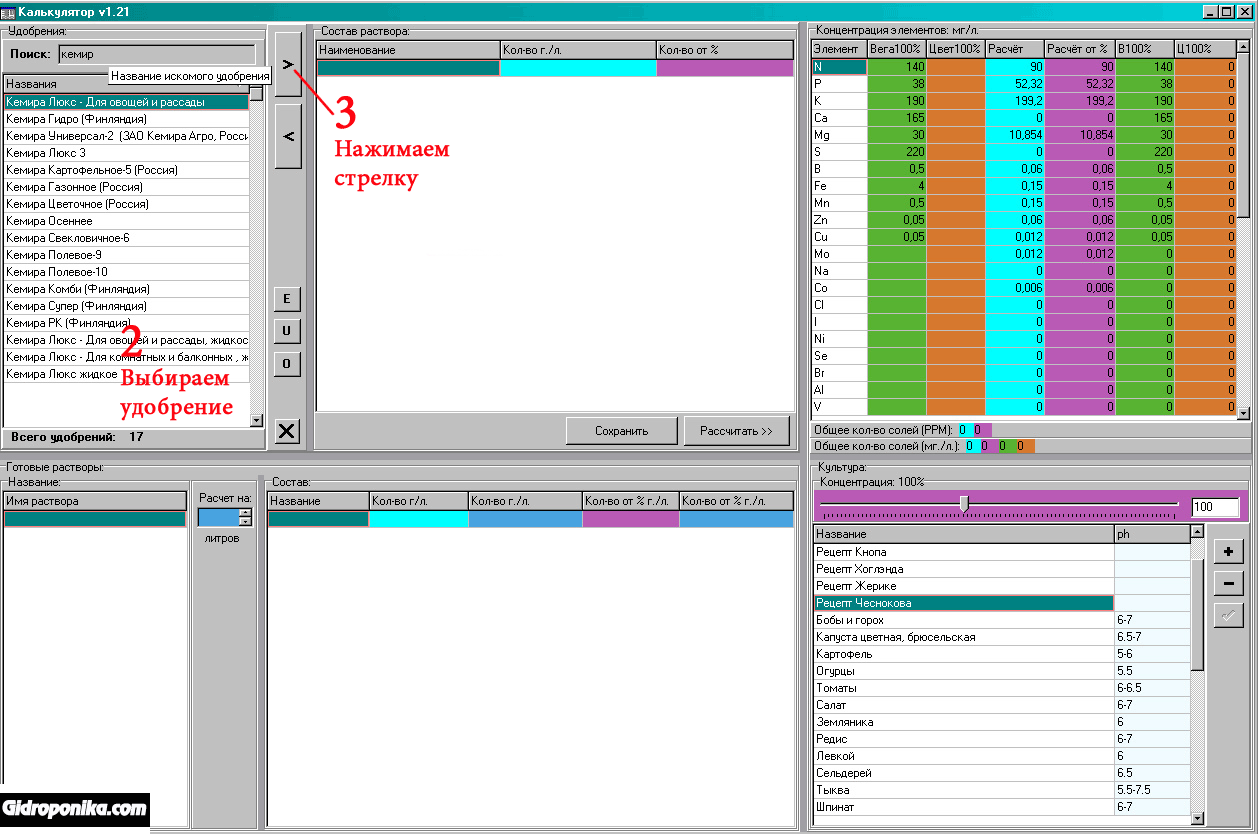The image size is (1258, 834).
Task: Add selected fertilizer with the > arrow button
Action: (x=288, y=64)
